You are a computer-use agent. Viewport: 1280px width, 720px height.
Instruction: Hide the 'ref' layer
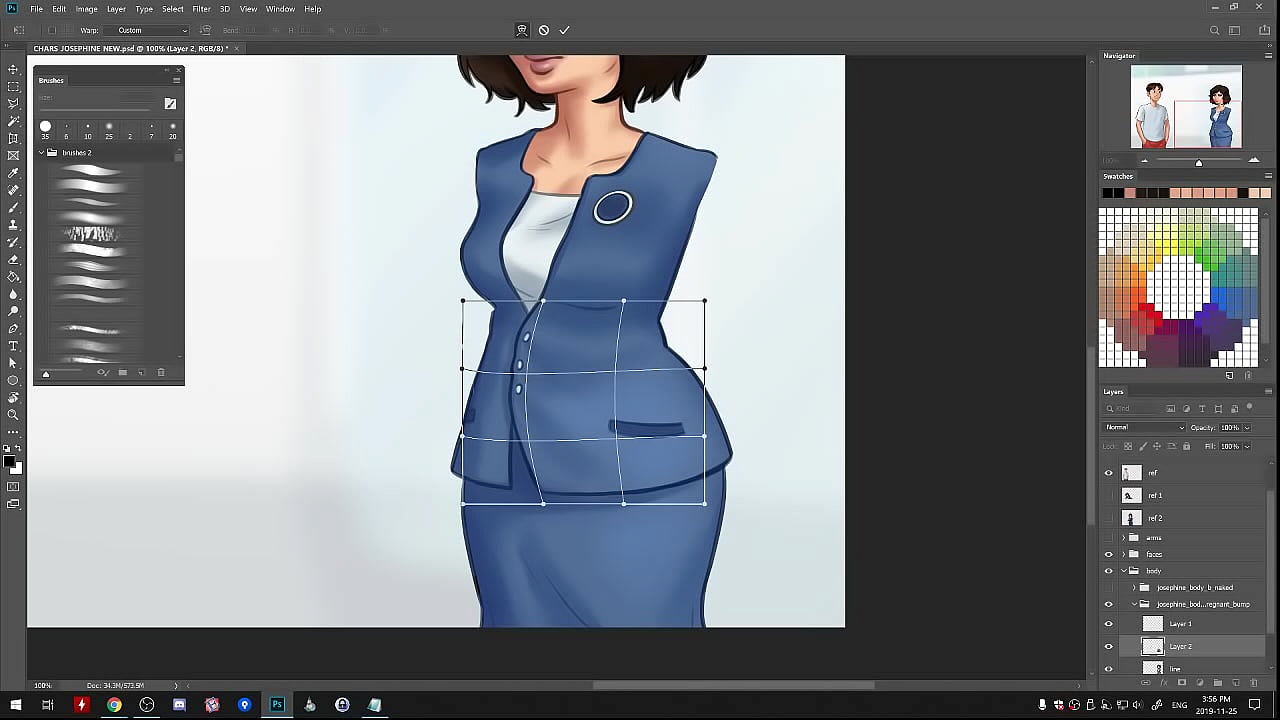click(1108, 473)
